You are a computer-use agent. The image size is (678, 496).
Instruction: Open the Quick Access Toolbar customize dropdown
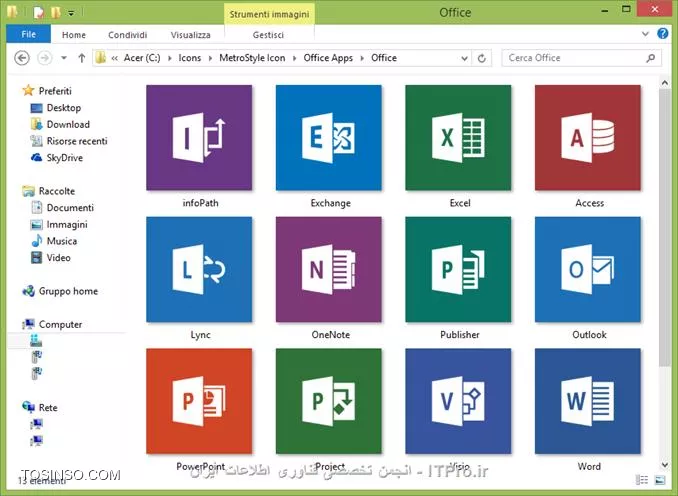[x=71, y=13]
